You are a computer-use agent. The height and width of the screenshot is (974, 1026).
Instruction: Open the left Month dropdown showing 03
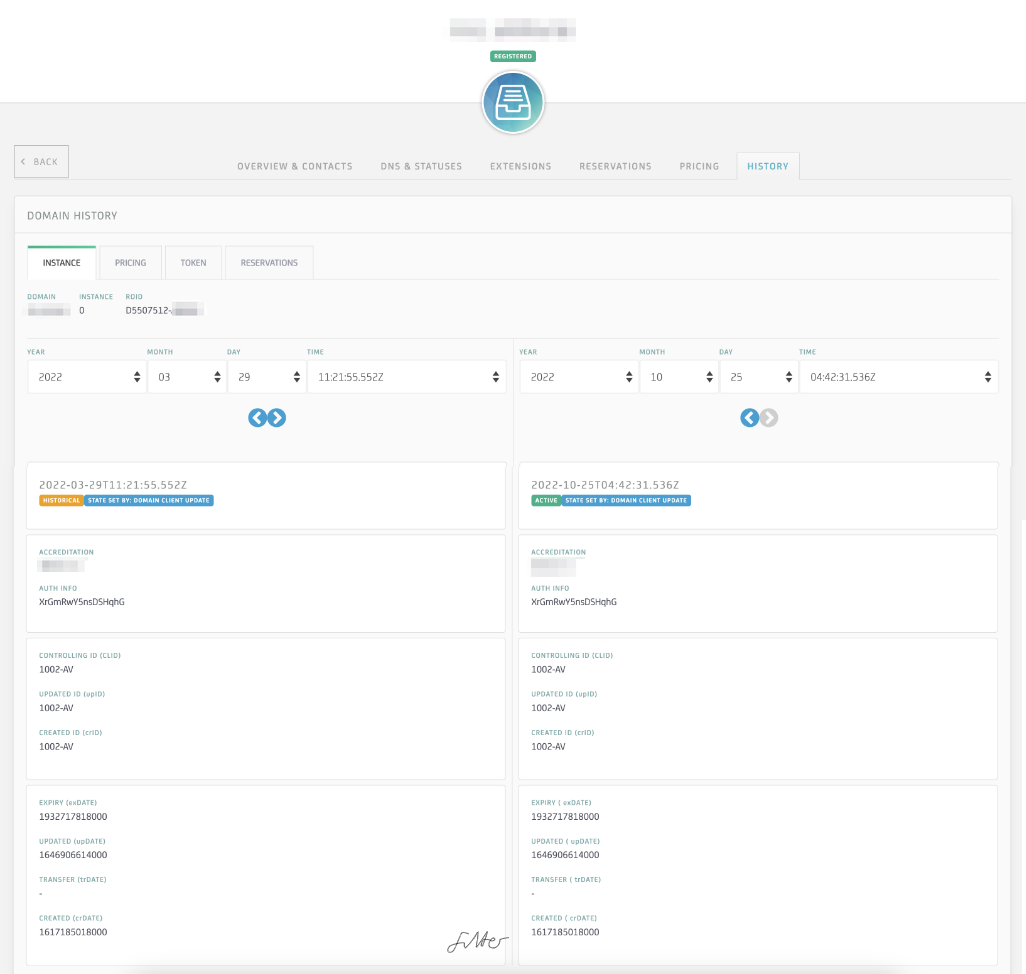click(x=187, y=377)
